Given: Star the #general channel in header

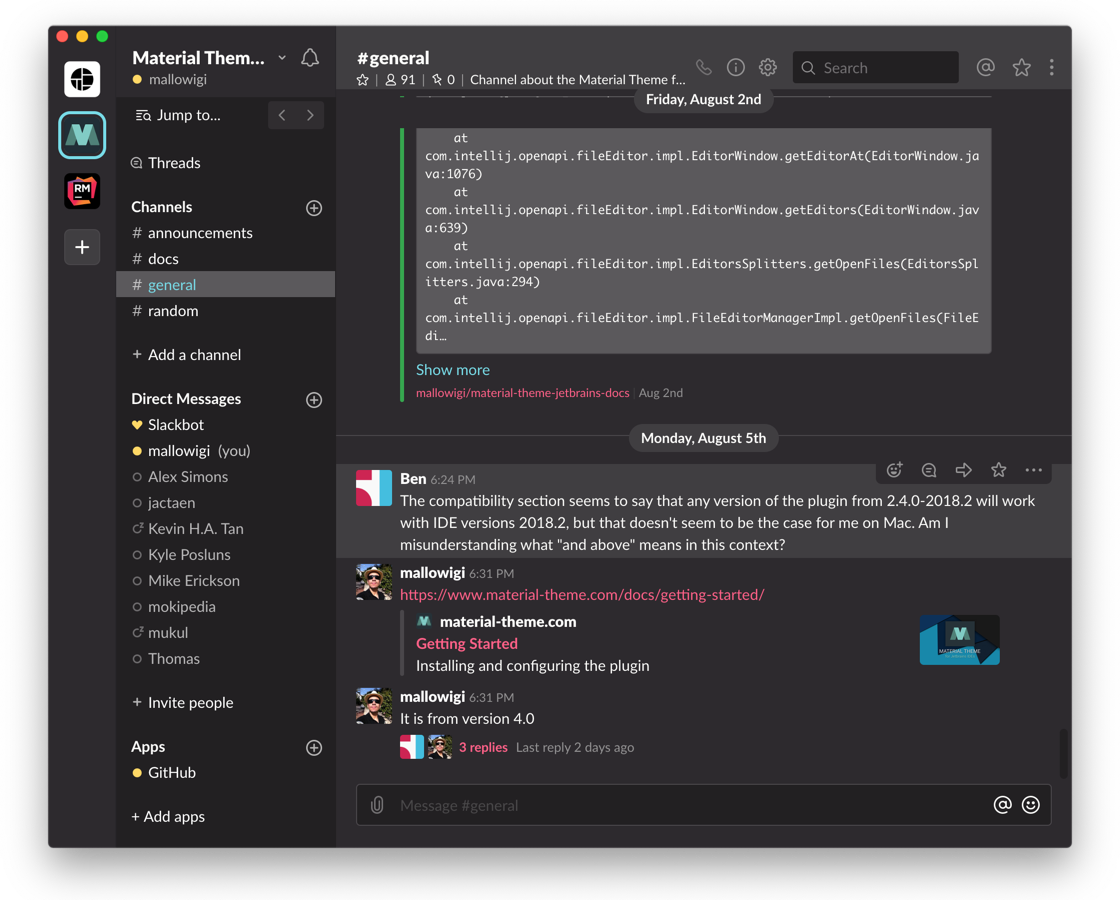Looking at the screenshot, I should [363, 80].
